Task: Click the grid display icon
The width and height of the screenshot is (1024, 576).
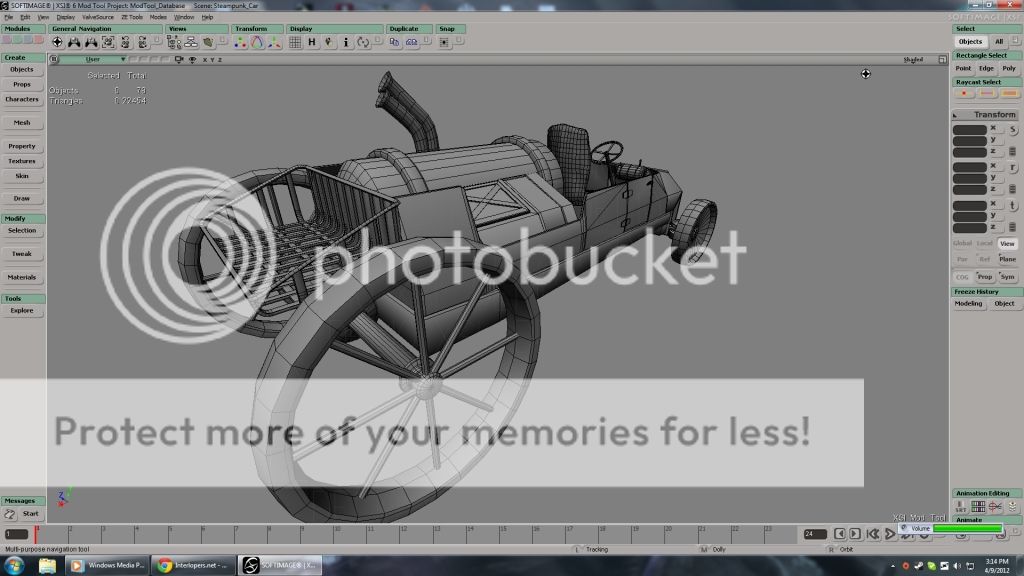Action: [x=297, y=43]
